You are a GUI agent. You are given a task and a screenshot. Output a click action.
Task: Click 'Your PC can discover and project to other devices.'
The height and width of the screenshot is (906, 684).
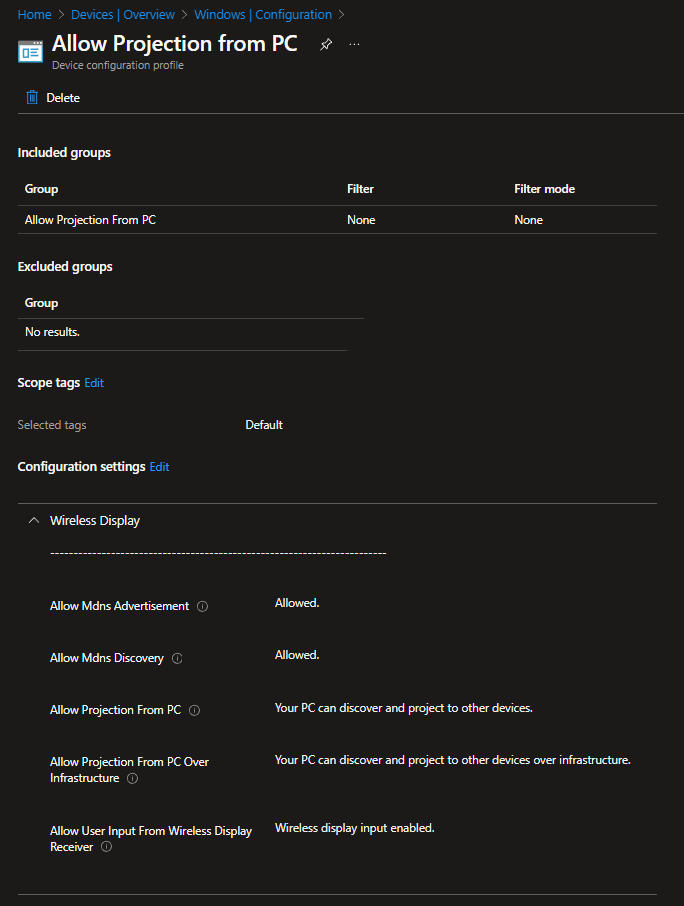pos(404,708)
